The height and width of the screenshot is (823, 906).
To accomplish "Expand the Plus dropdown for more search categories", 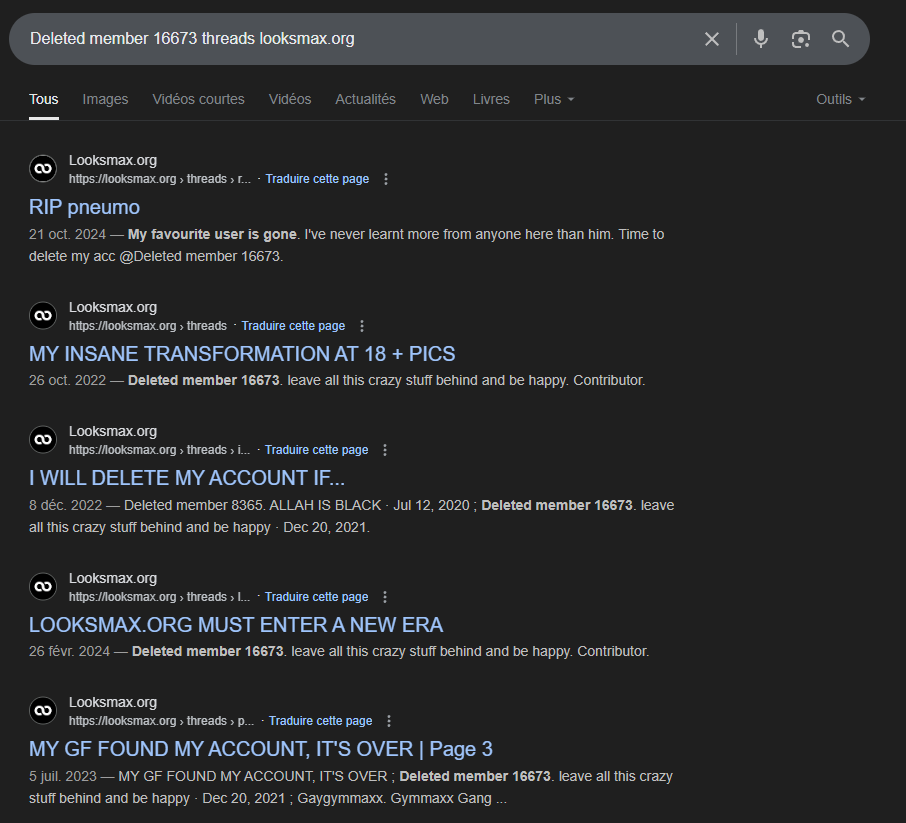I will pos(554,99).
